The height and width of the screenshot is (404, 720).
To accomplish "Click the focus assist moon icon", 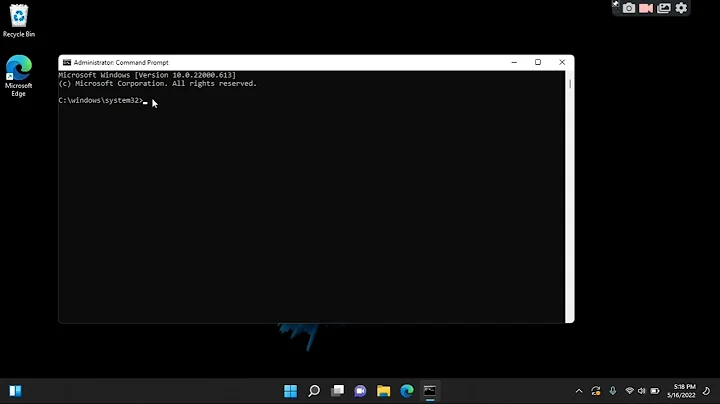I will pyautogui.click(x=707, y=391).
